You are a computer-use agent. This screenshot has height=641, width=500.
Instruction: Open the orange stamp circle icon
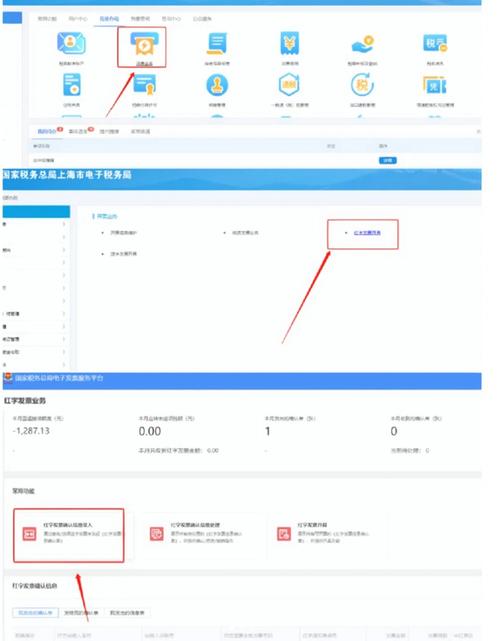(x=217, y=85)
